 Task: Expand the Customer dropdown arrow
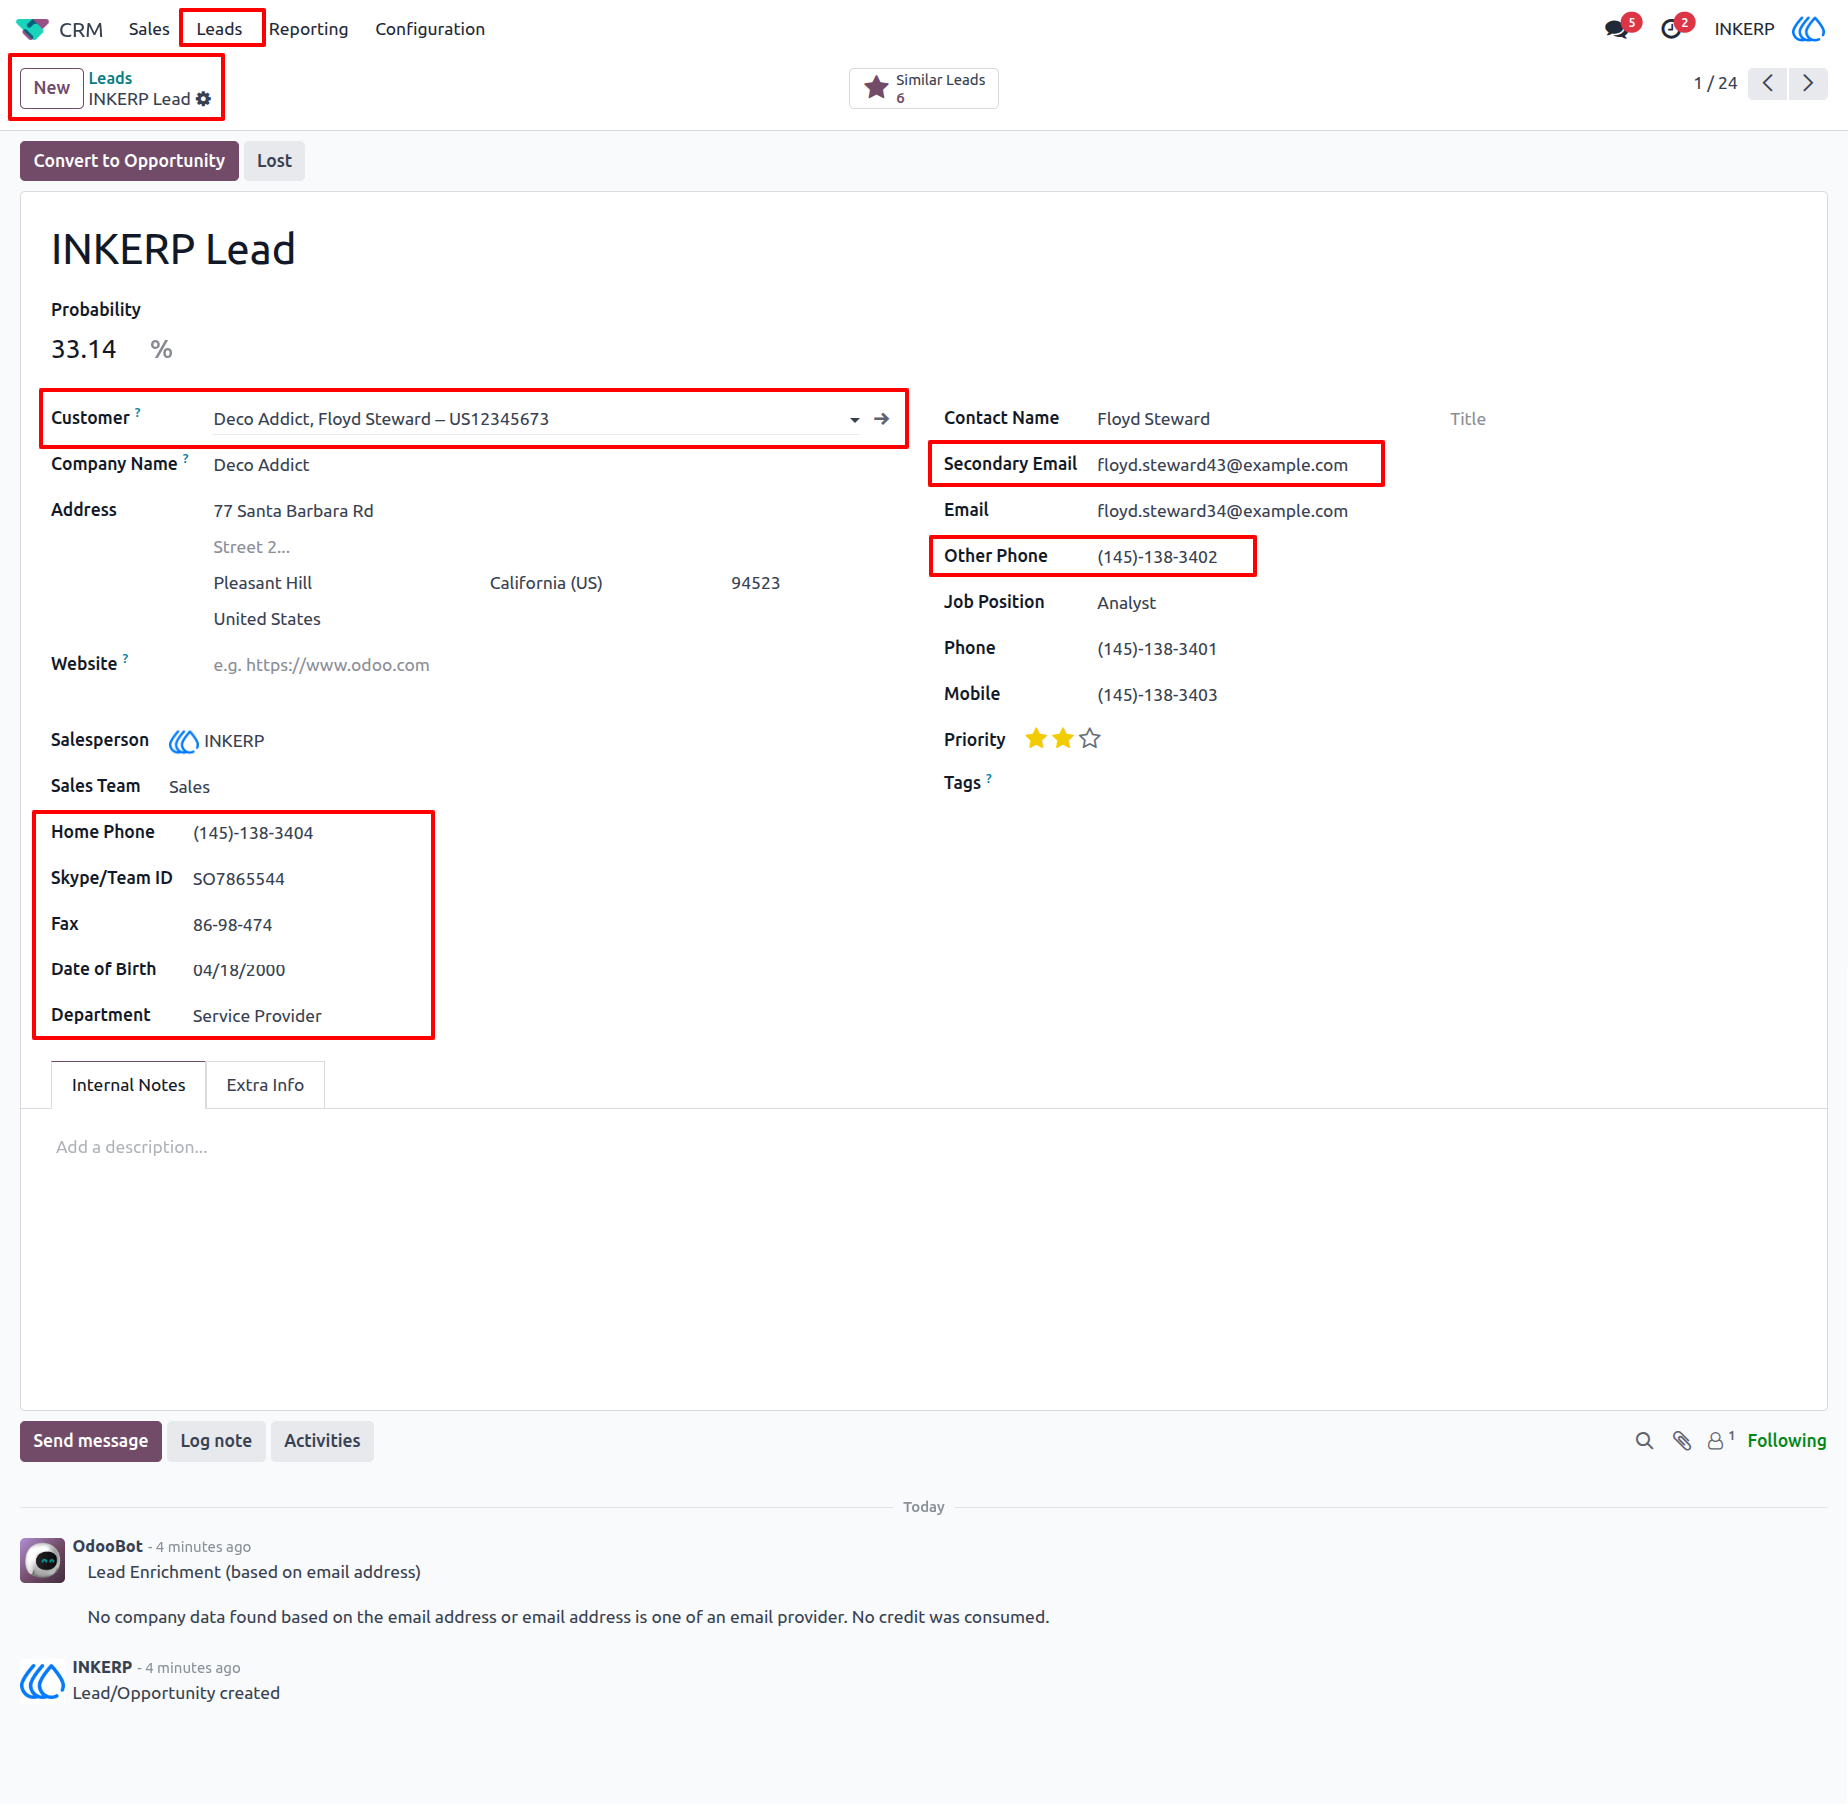point(855,420)
